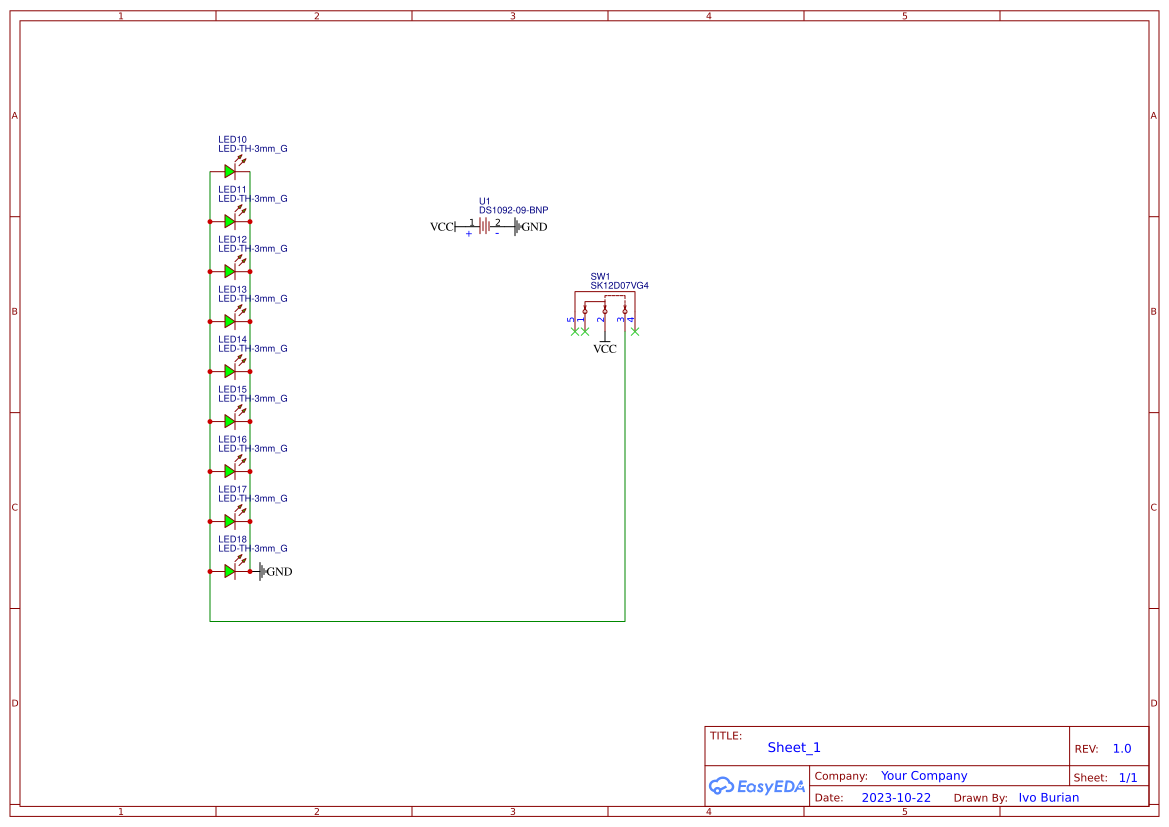This screenshot has height=827, width=1169.
Task: Click the U1 reference designator label
Action: pyautogui.click(x=486, y=201)
